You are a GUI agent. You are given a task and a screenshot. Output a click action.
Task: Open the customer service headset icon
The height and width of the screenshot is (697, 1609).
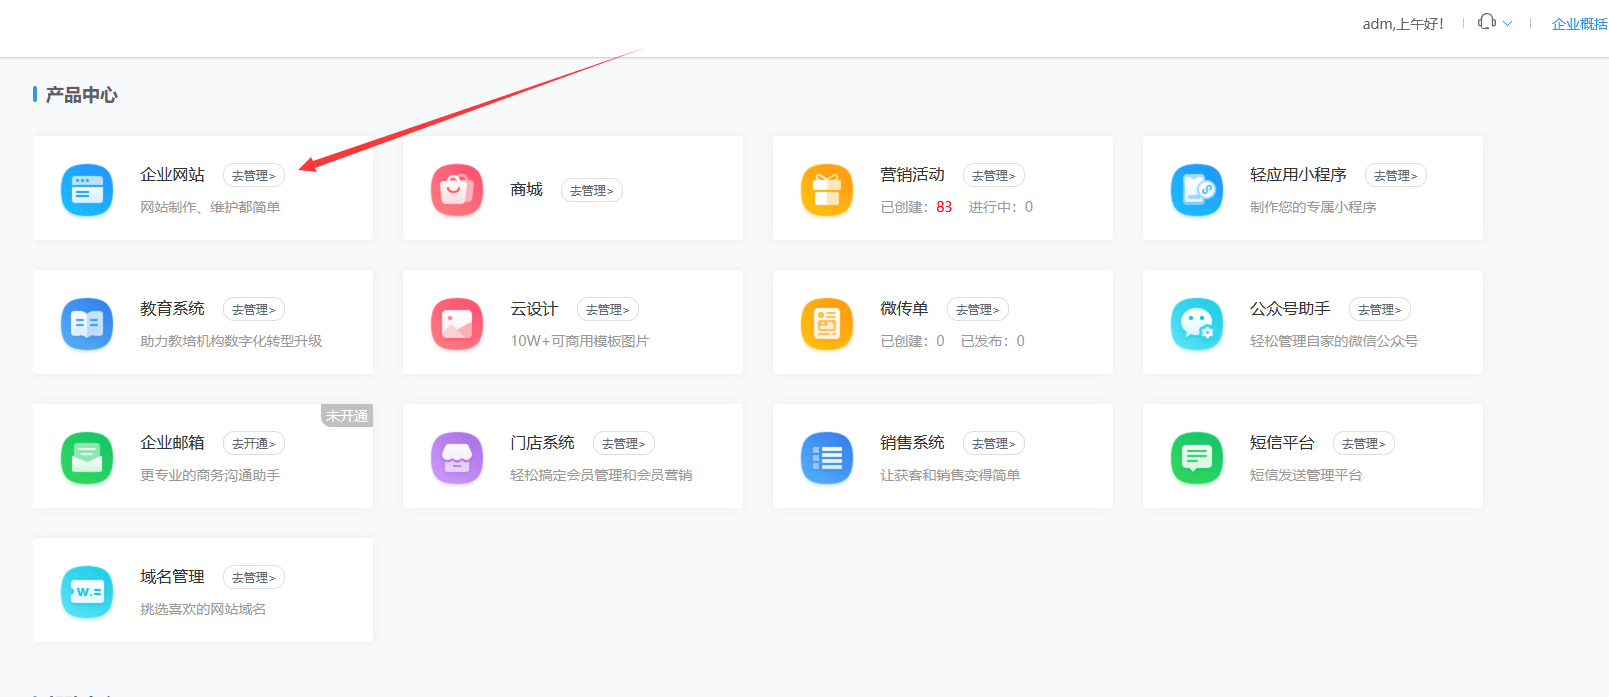(x=1487, y=22)
